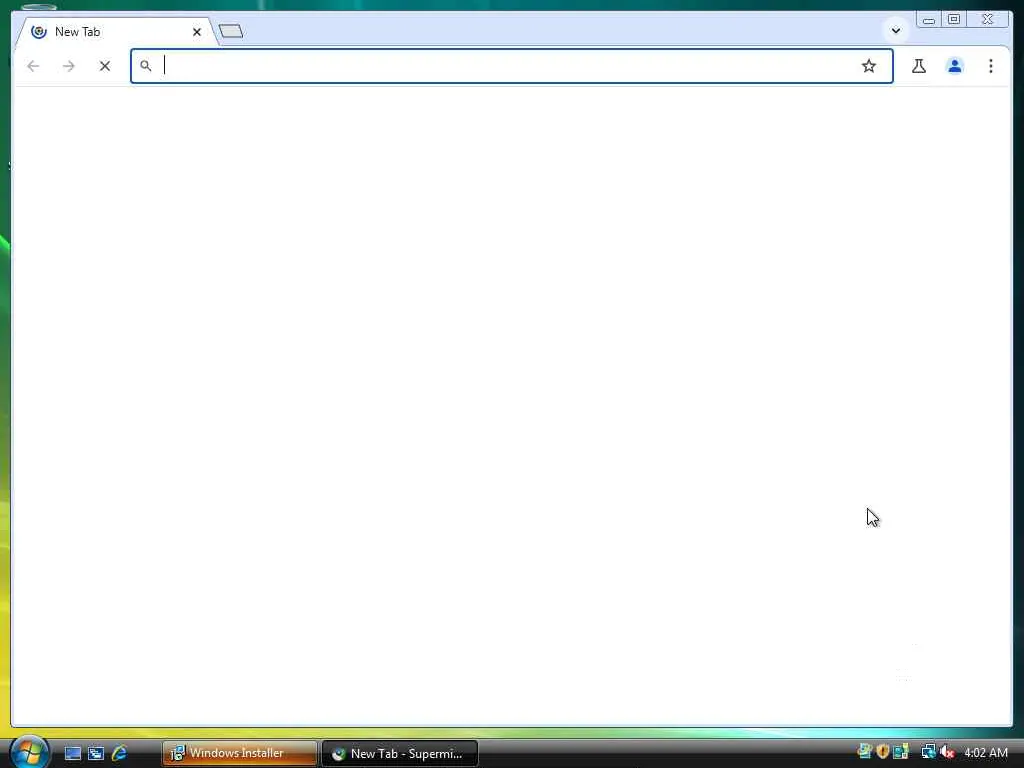The width and height of the screenshot is (1024, 768).
Task: Switch to New Tab - Supermium taskbar button
Action: pos(400,753)
